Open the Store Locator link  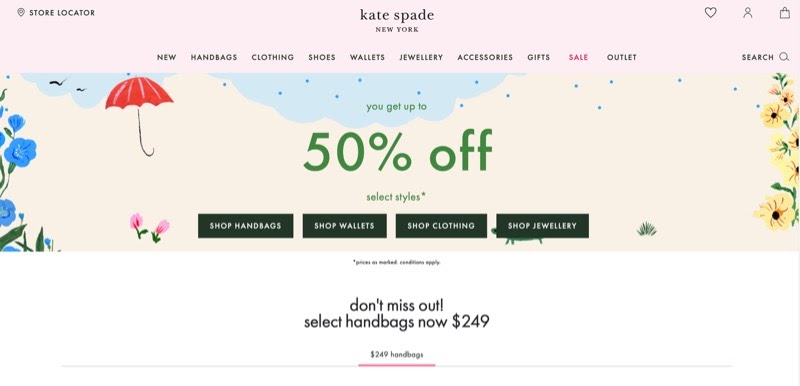[x=62, y=13]
